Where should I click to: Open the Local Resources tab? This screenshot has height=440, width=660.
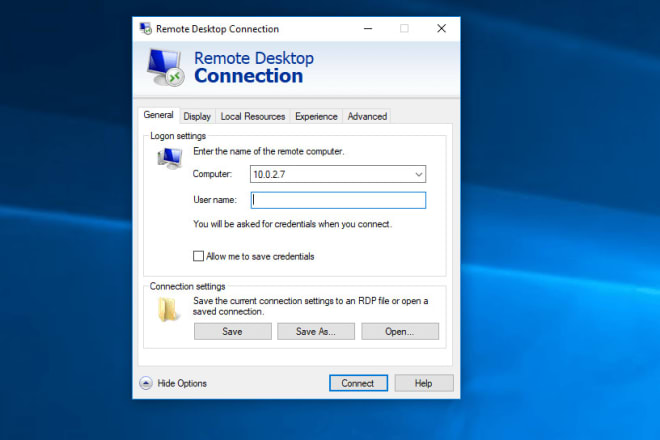(253, 117)
